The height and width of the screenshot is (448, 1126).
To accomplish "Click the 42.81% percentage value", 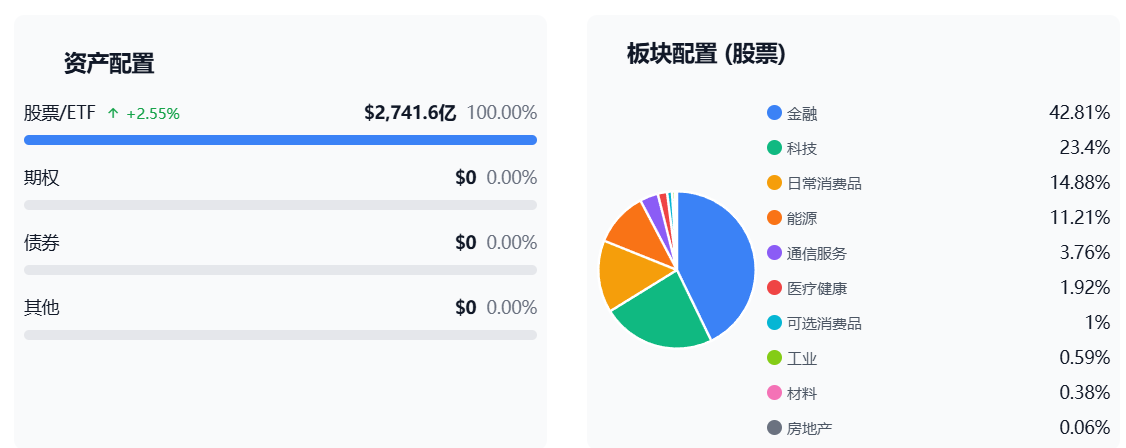I will pos(1080,113).
